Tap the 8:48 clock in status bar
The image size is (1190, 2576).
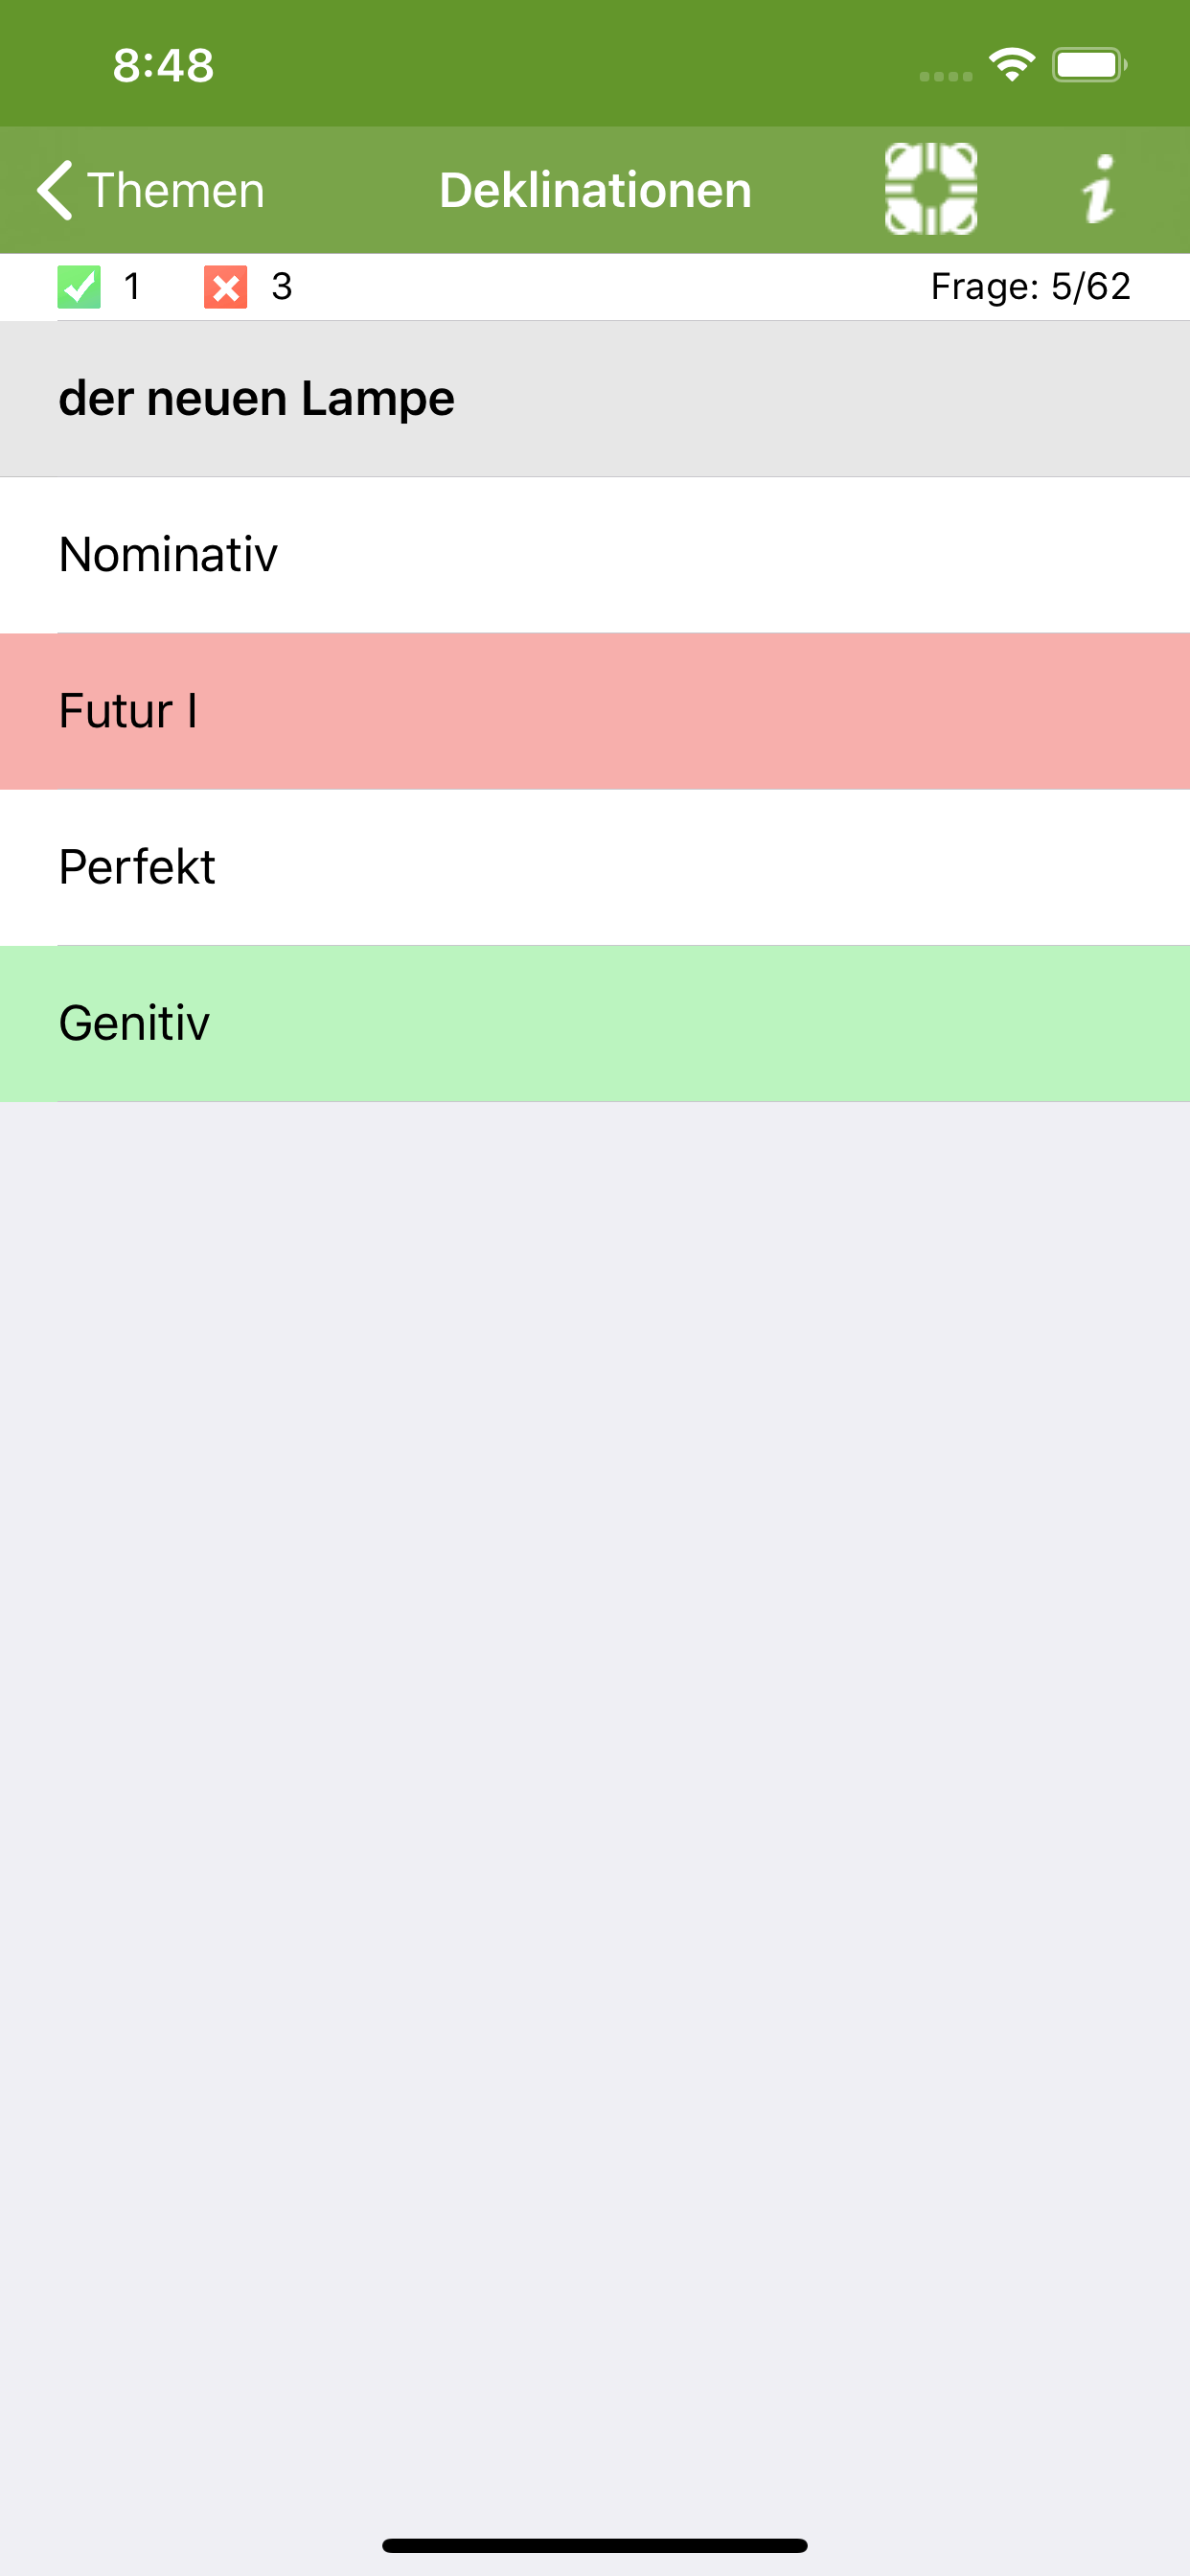pyautogui.click(x=163, y=65)
